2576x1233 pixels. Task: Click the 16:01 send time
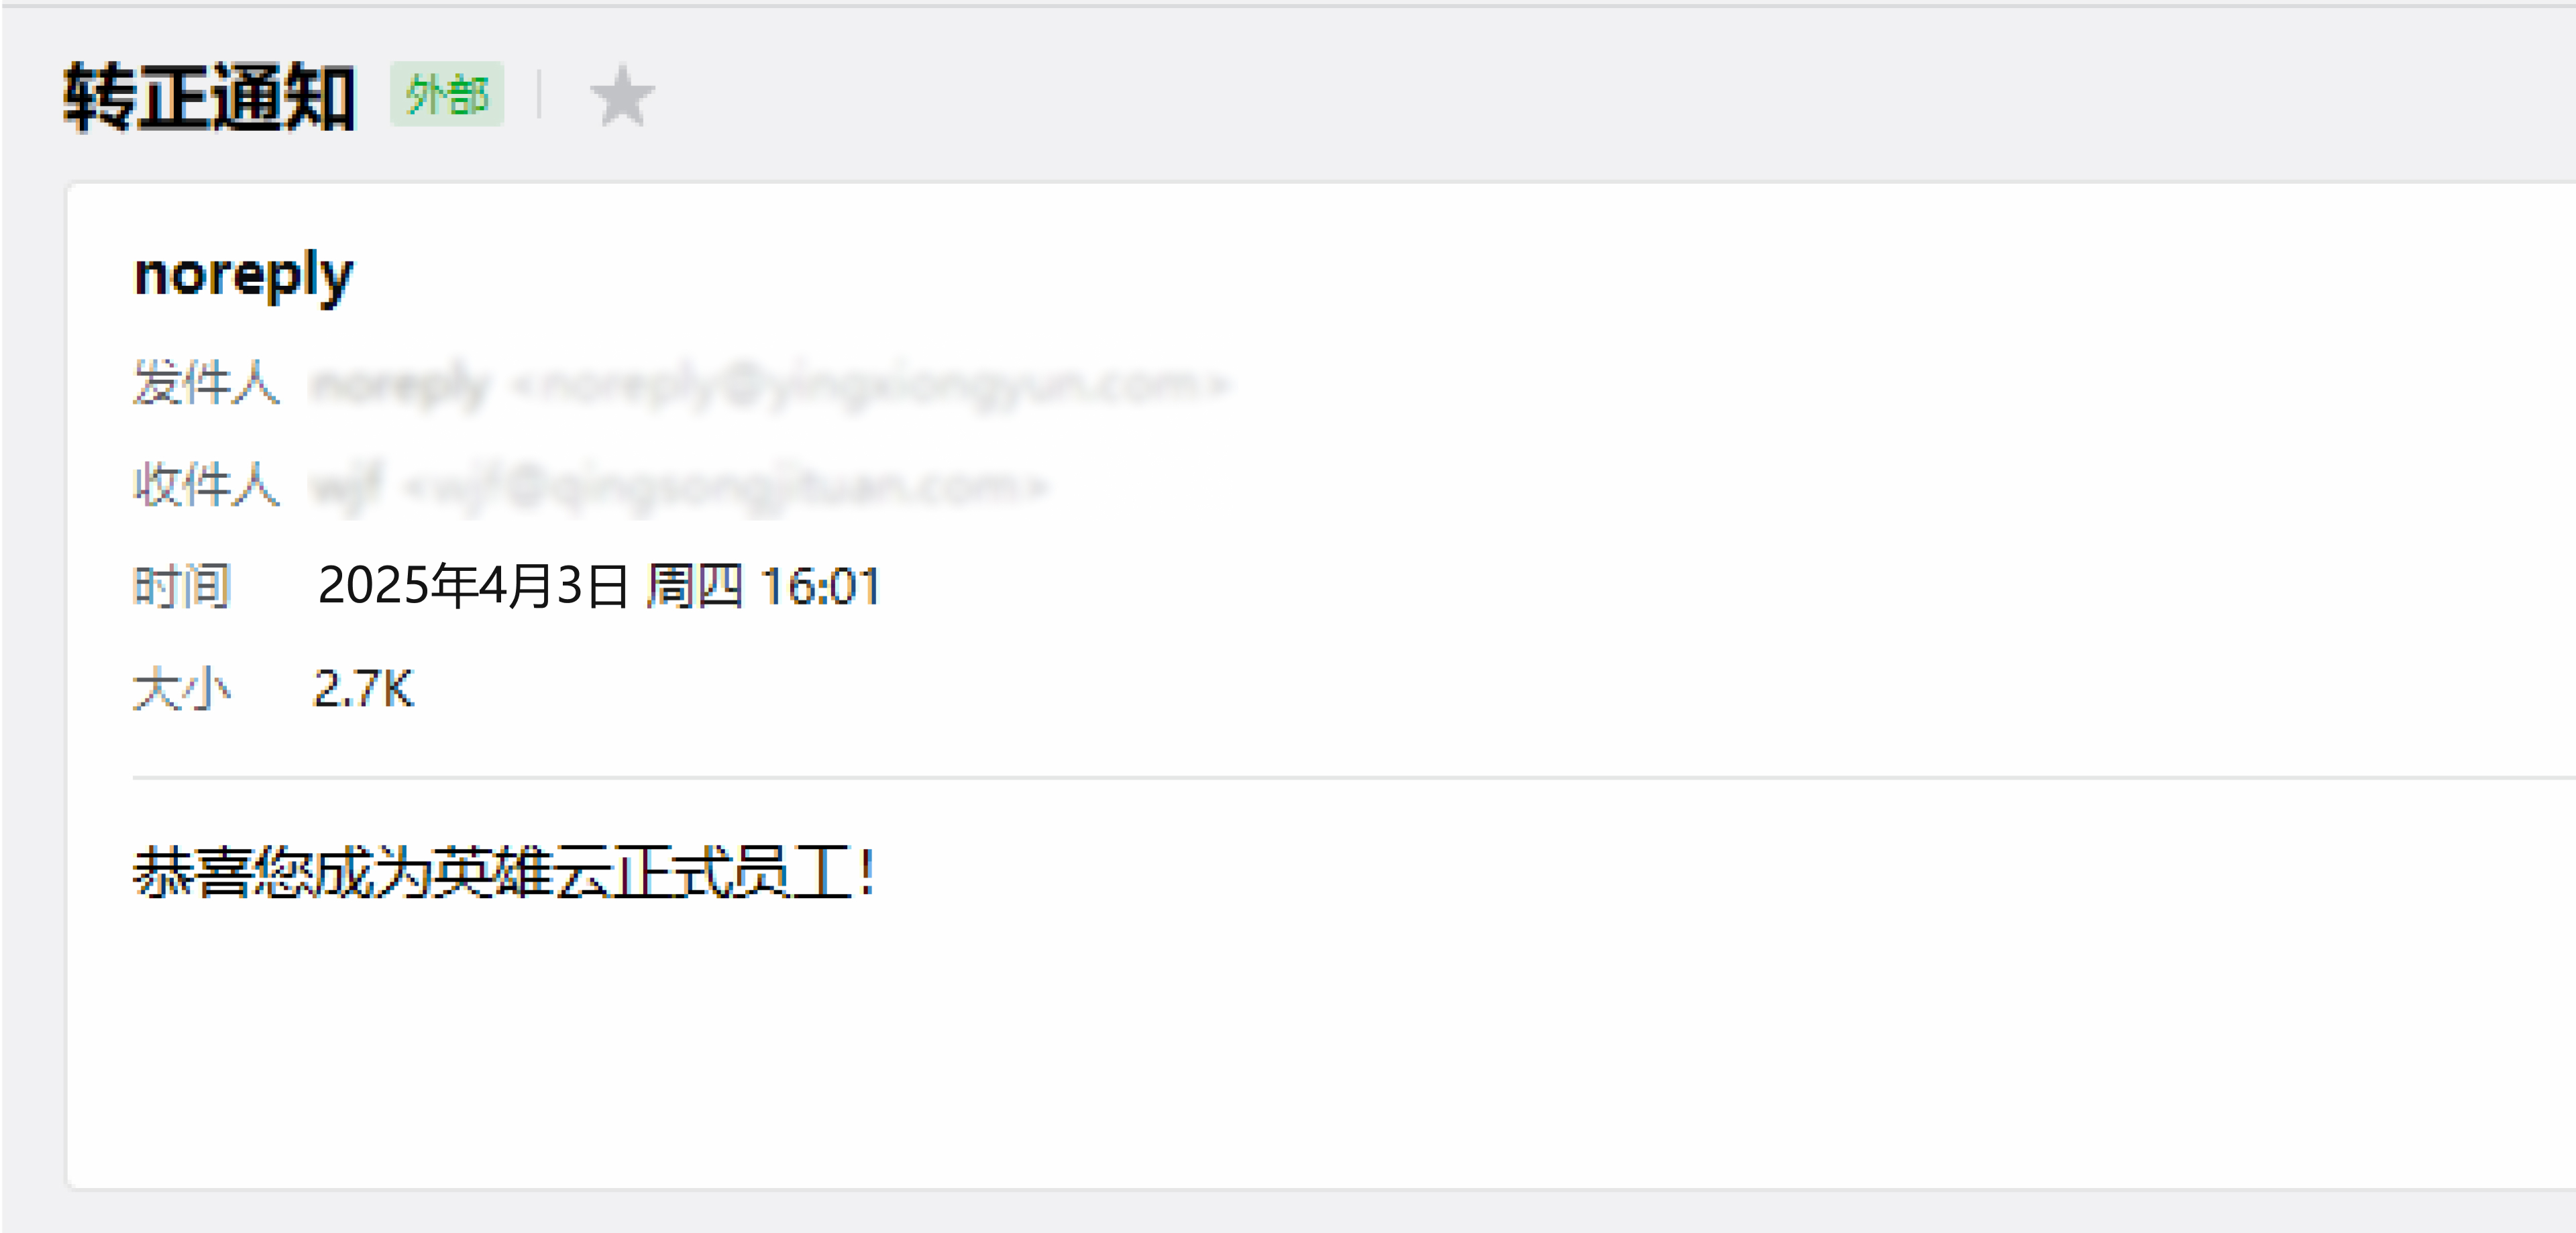820,587
